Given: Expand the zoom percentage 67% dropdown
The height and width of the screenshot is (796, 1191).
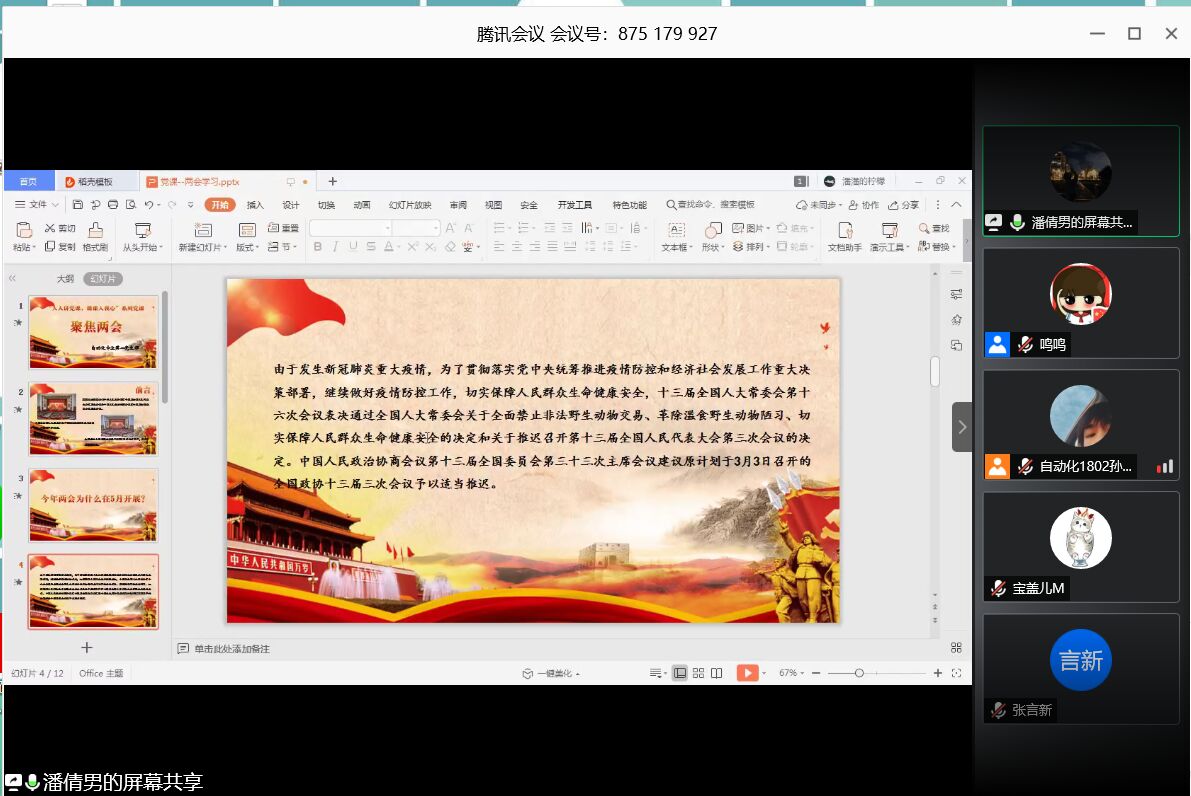Looking at the screenshot, I should tap(790, 673).
